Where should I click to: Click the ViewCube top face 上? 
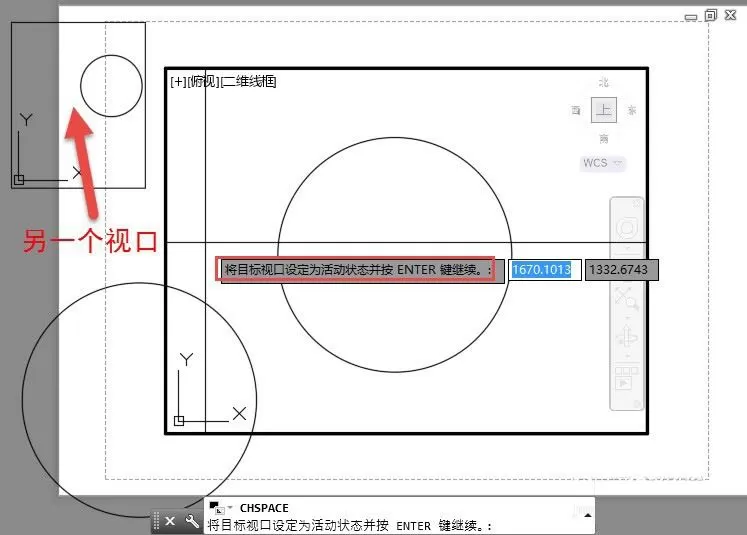604,110
